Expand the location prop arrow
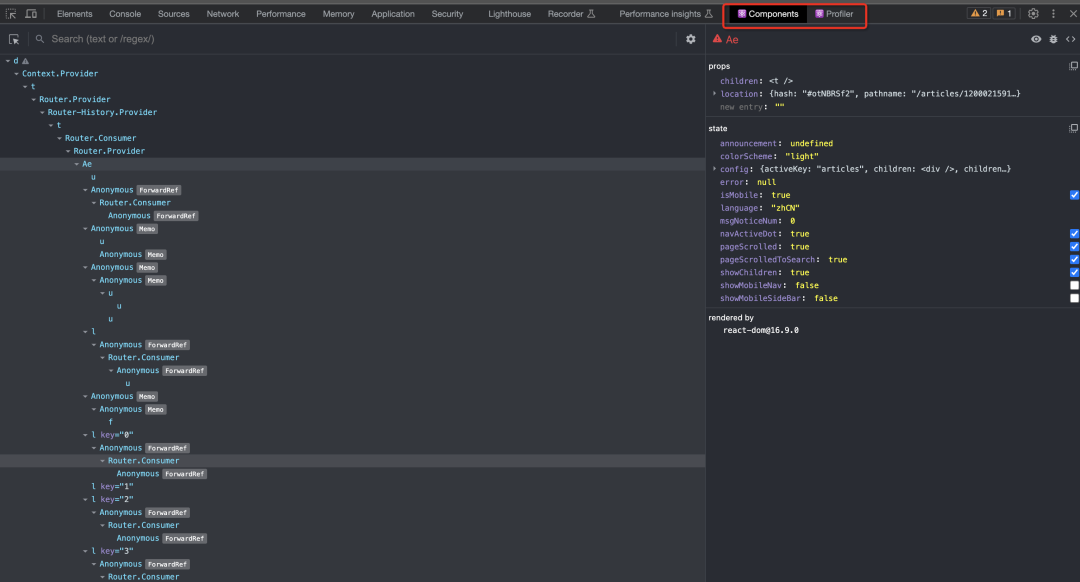 [714, 94]
